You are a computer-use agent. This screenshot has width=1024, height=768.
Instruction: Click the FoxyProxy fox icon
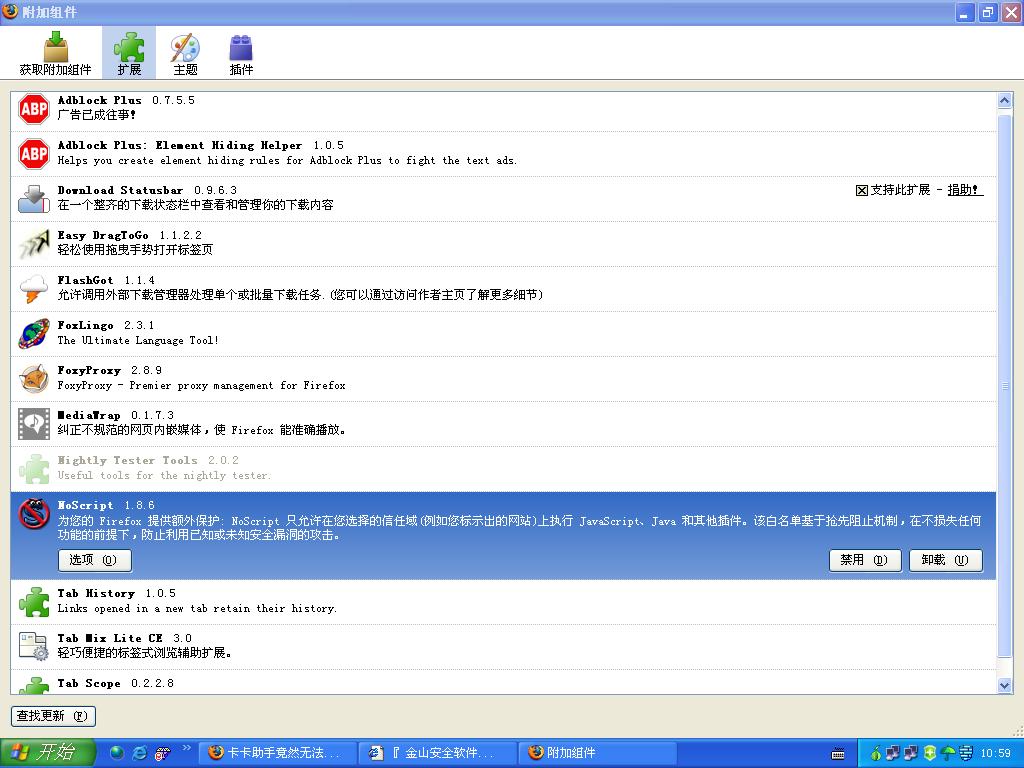point(33,379)
